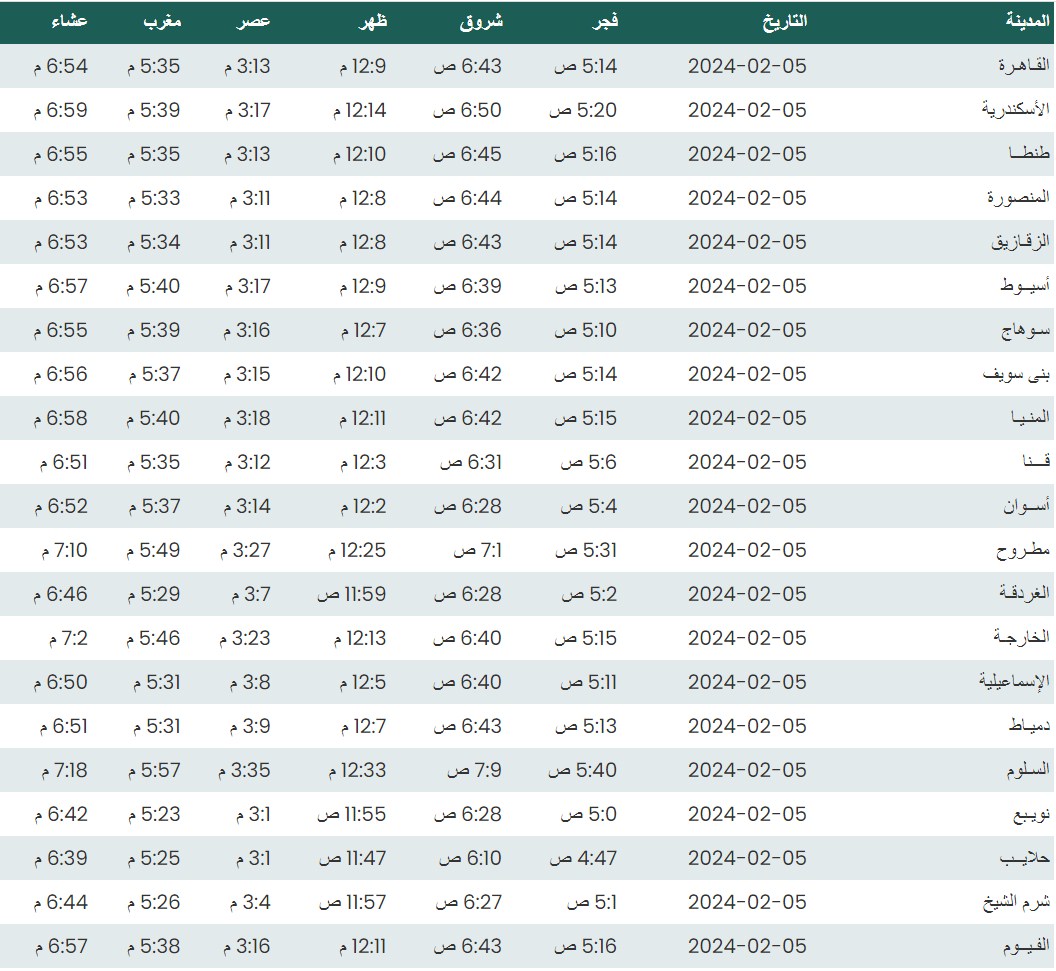Image resolution: width=1056 pixels, height=971 pixels.
Task: Select the Dhuhr time 11:59 ص for الغردقة
Action: [x=352, y=594]
